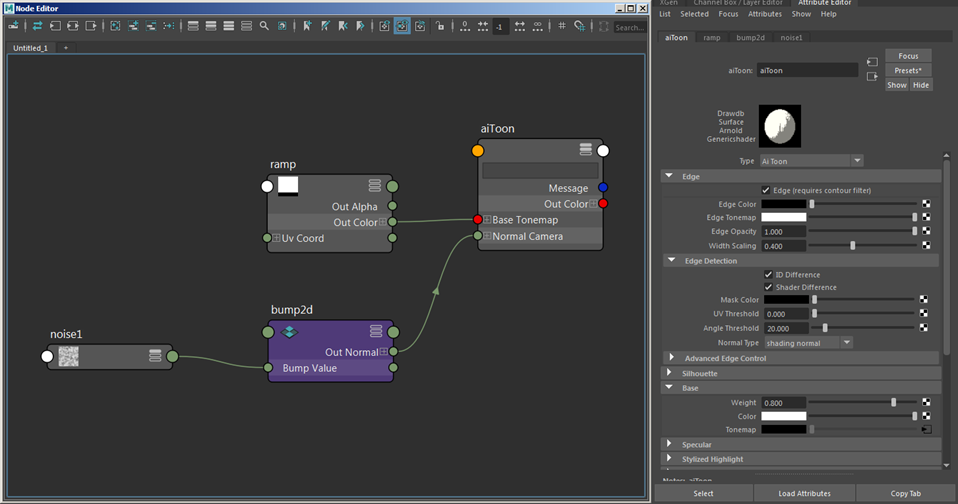This screenshot has height=504, width=958.
Task: Disable the ID Difference checkbox
Action: point(768,274)
